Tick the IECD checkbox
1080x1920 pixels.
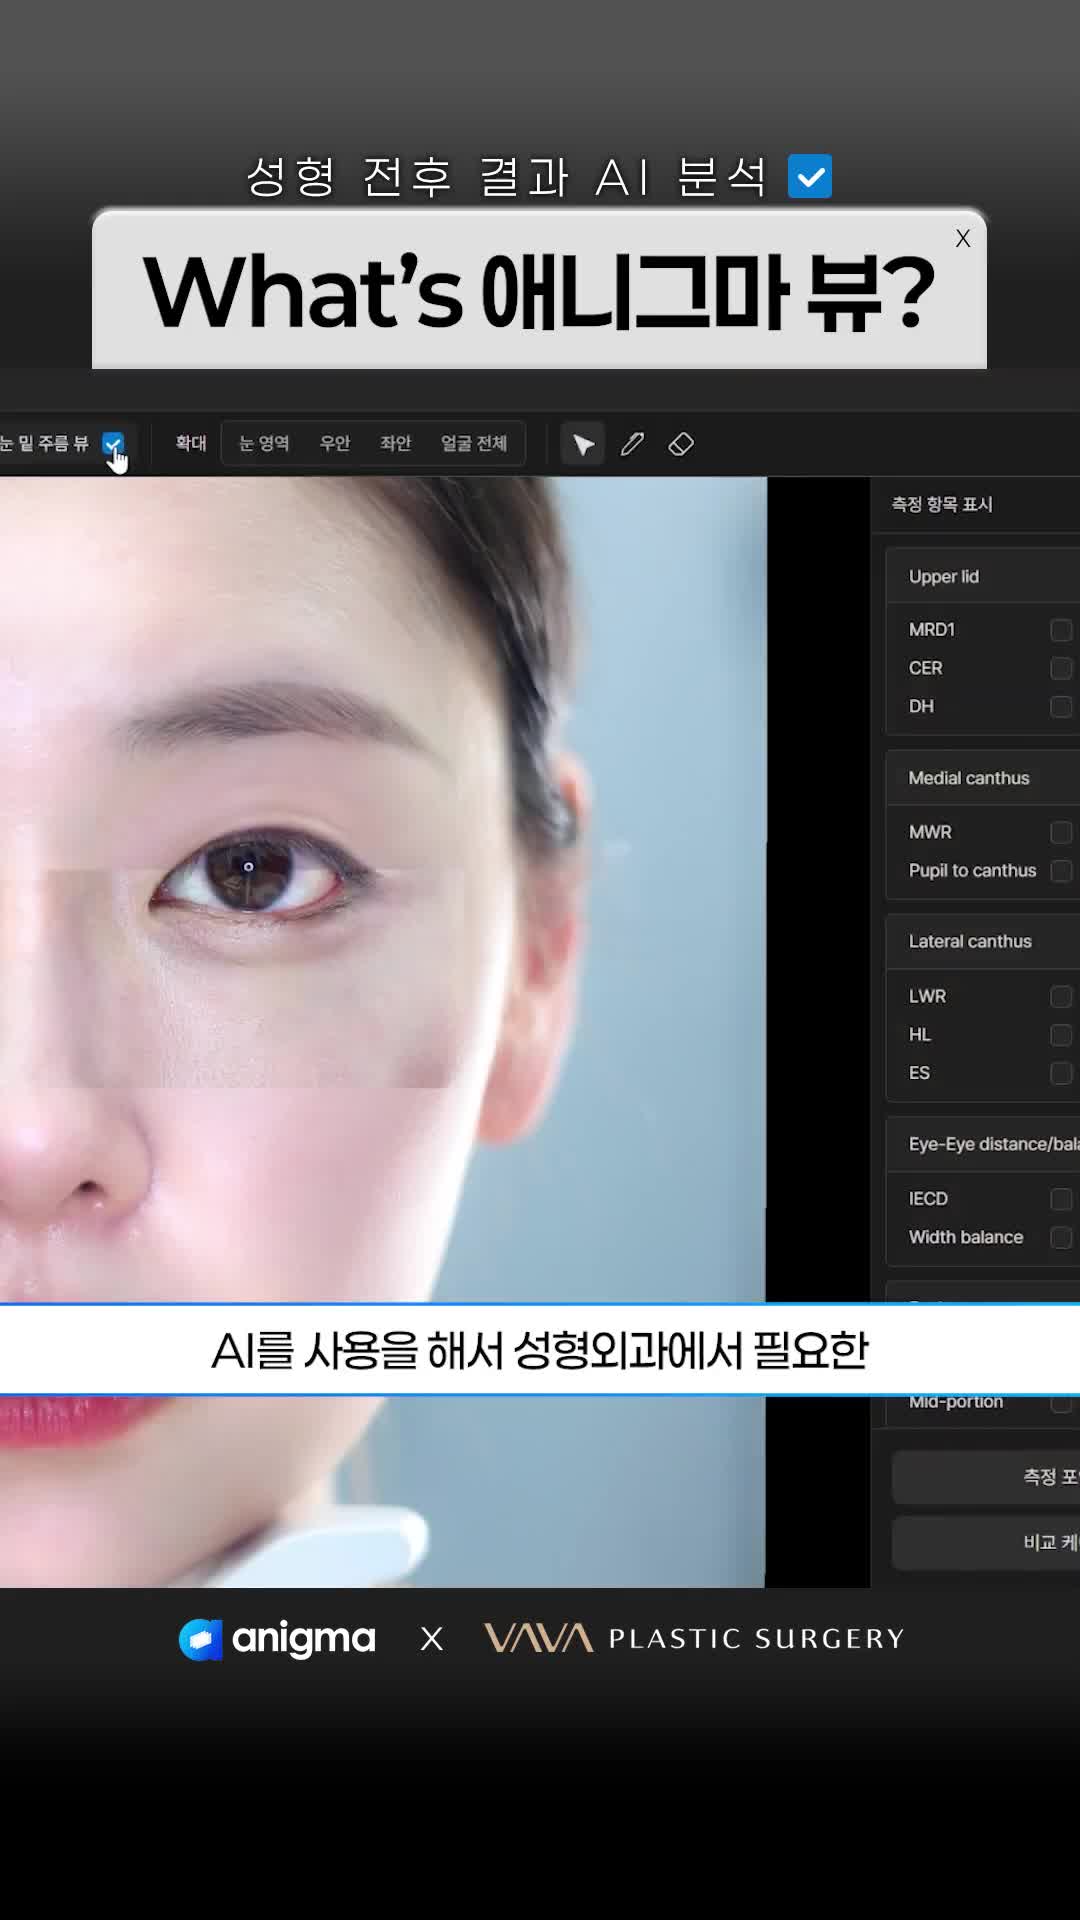pos(1061,1199)
